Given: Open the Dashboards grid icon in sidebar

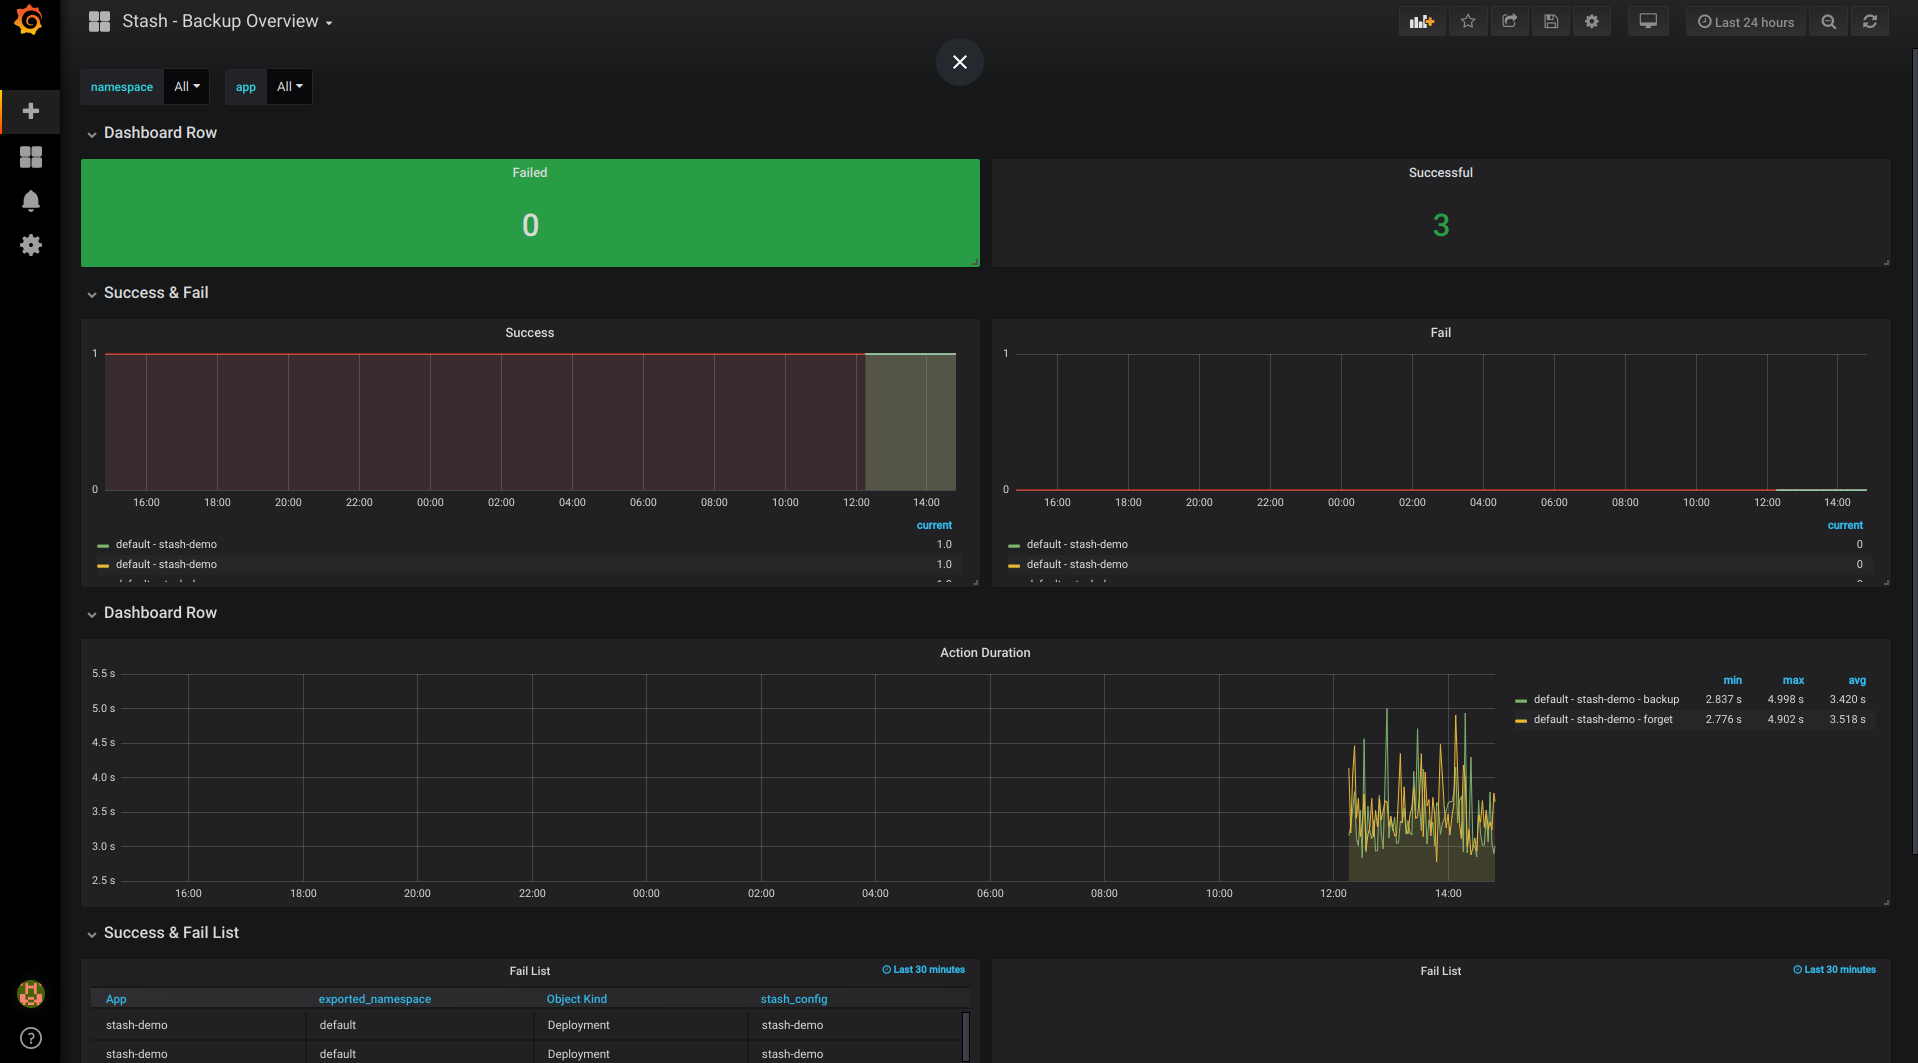Looking at the screenshot, I should coord(31,157).
